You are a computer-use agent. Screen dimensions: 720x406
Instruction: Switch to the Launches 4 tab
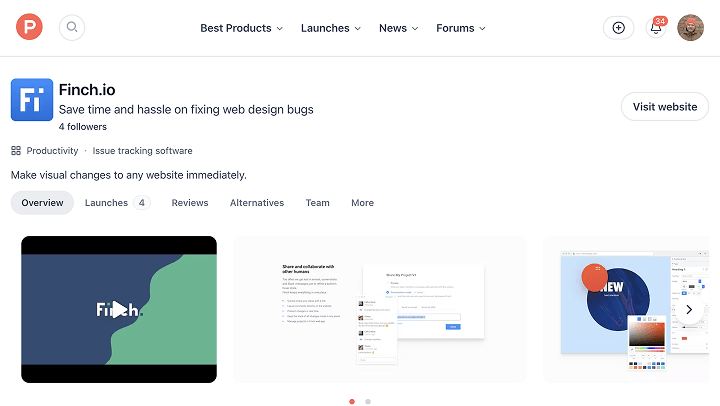pyautogui.click(x=118, y=203)
